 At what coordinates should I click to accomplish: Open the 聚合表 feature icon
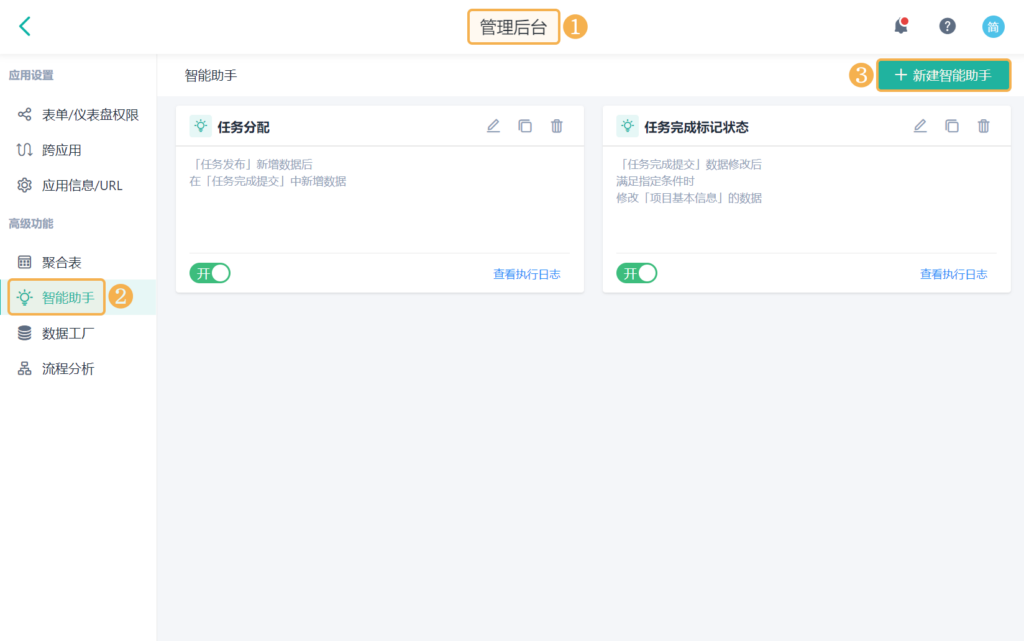(x=23, y=261)
